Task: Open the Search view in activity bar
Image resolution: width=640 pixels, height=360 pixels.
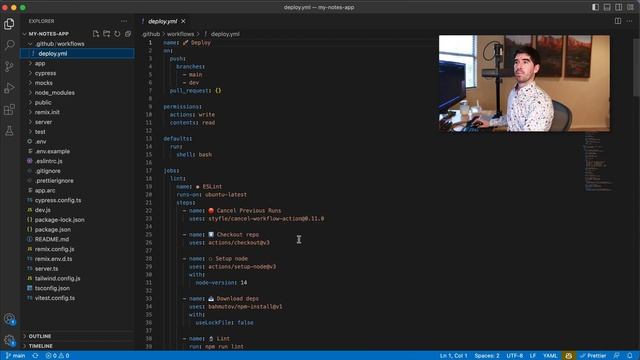Action: pyautogui.click(x=9, y=45)
